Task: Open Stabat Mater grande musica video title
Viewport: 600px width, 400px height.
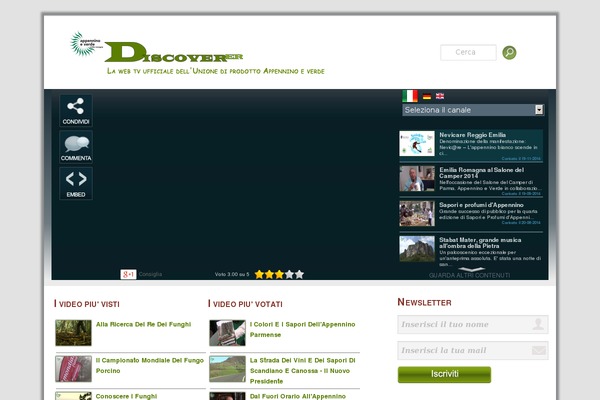Action: point(480,243)
